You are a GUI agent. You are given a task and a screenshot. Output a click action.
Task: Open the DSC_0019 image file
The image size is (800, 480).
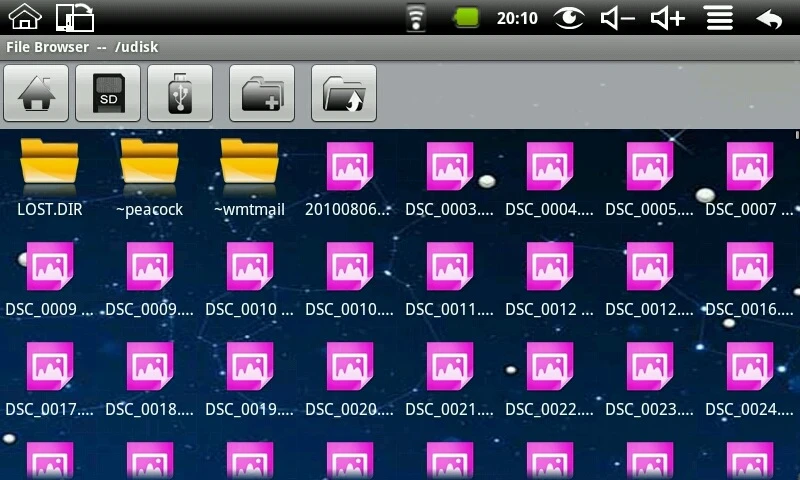pyautogui.click(x=249, y=380)
